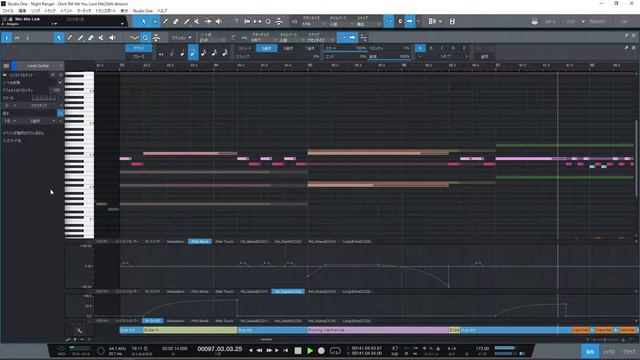This screenshot has height=360, width=640.
Task: Open the トラック menu
Action: tap(50, 11)
